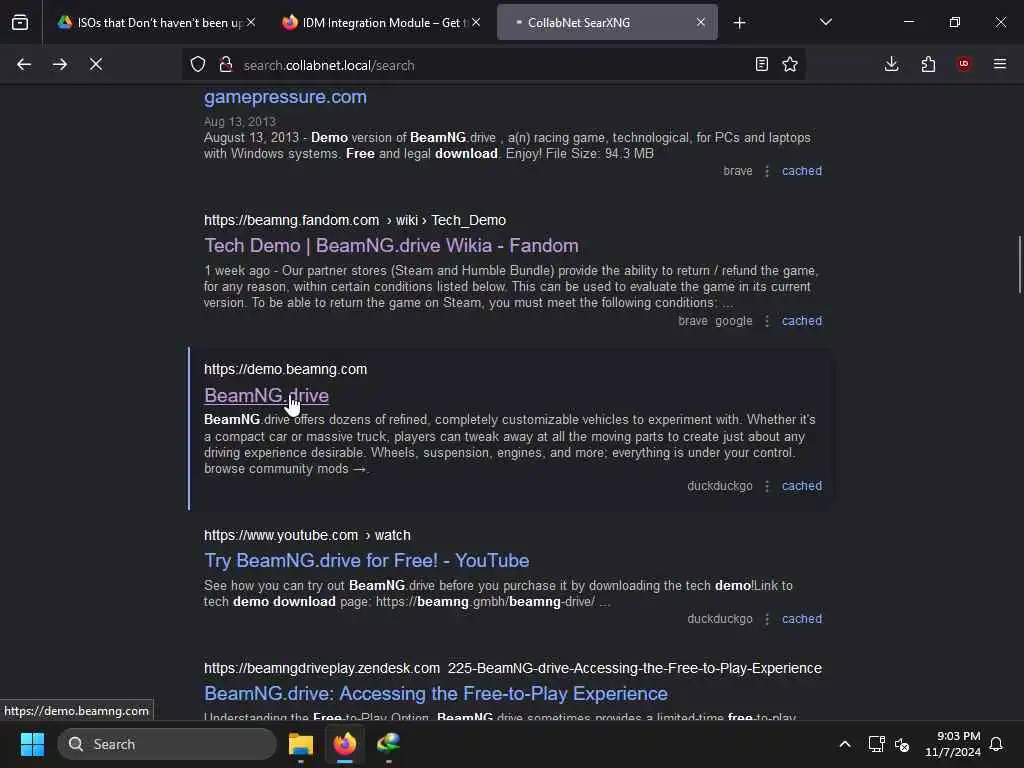Close the ISOs Google Drive tab
This screenshot has width=1024, height=768.
[x=251, y=22]
